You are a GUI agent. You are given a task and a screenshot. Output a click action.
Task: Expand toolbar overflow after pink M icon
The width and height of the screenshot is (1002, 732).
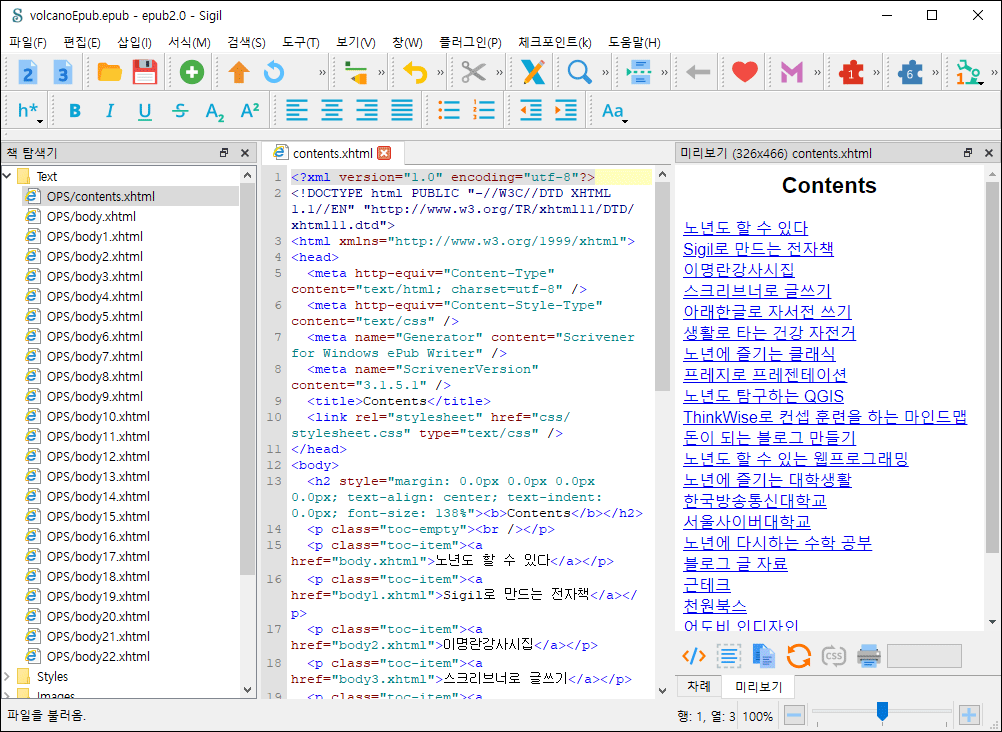[817, 72]
